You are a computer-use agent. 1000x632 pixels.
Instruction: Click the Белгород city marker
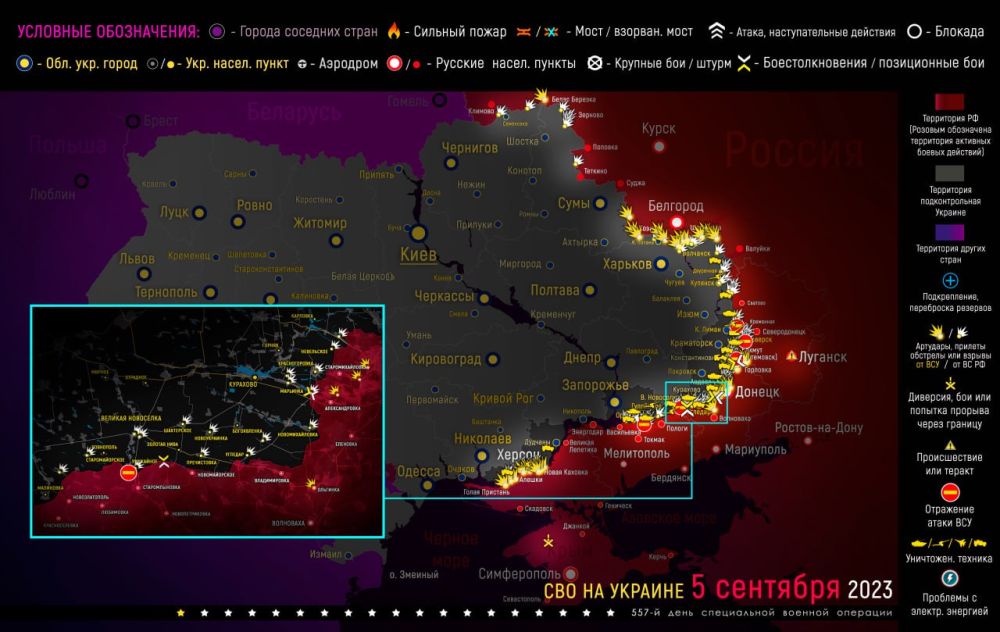coord(677,223)
